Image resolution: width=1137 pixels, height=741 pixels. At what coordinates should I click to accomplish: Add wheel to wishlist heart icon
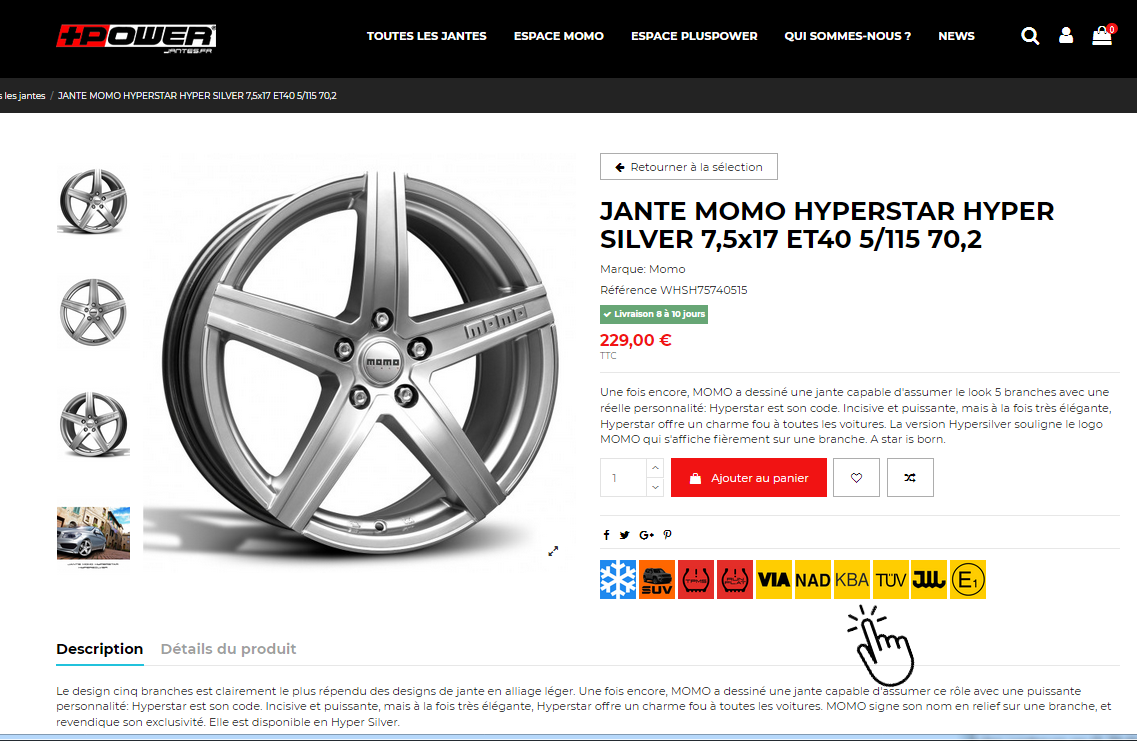pyautogui.click(x=856, y=478)
